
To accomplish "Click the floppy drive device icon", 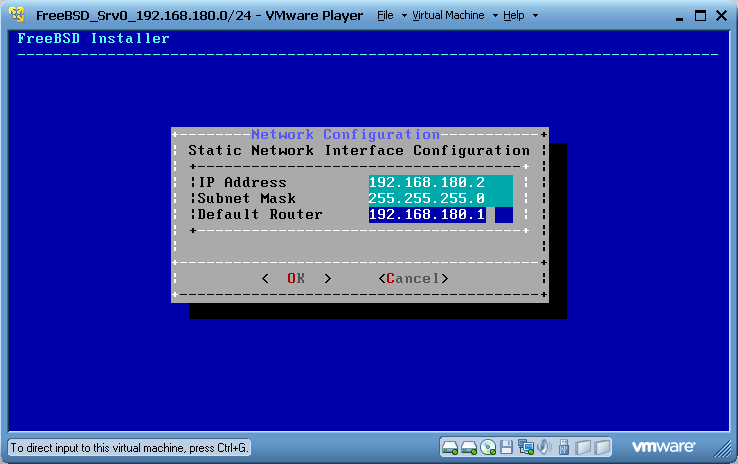I will (506, 447).
